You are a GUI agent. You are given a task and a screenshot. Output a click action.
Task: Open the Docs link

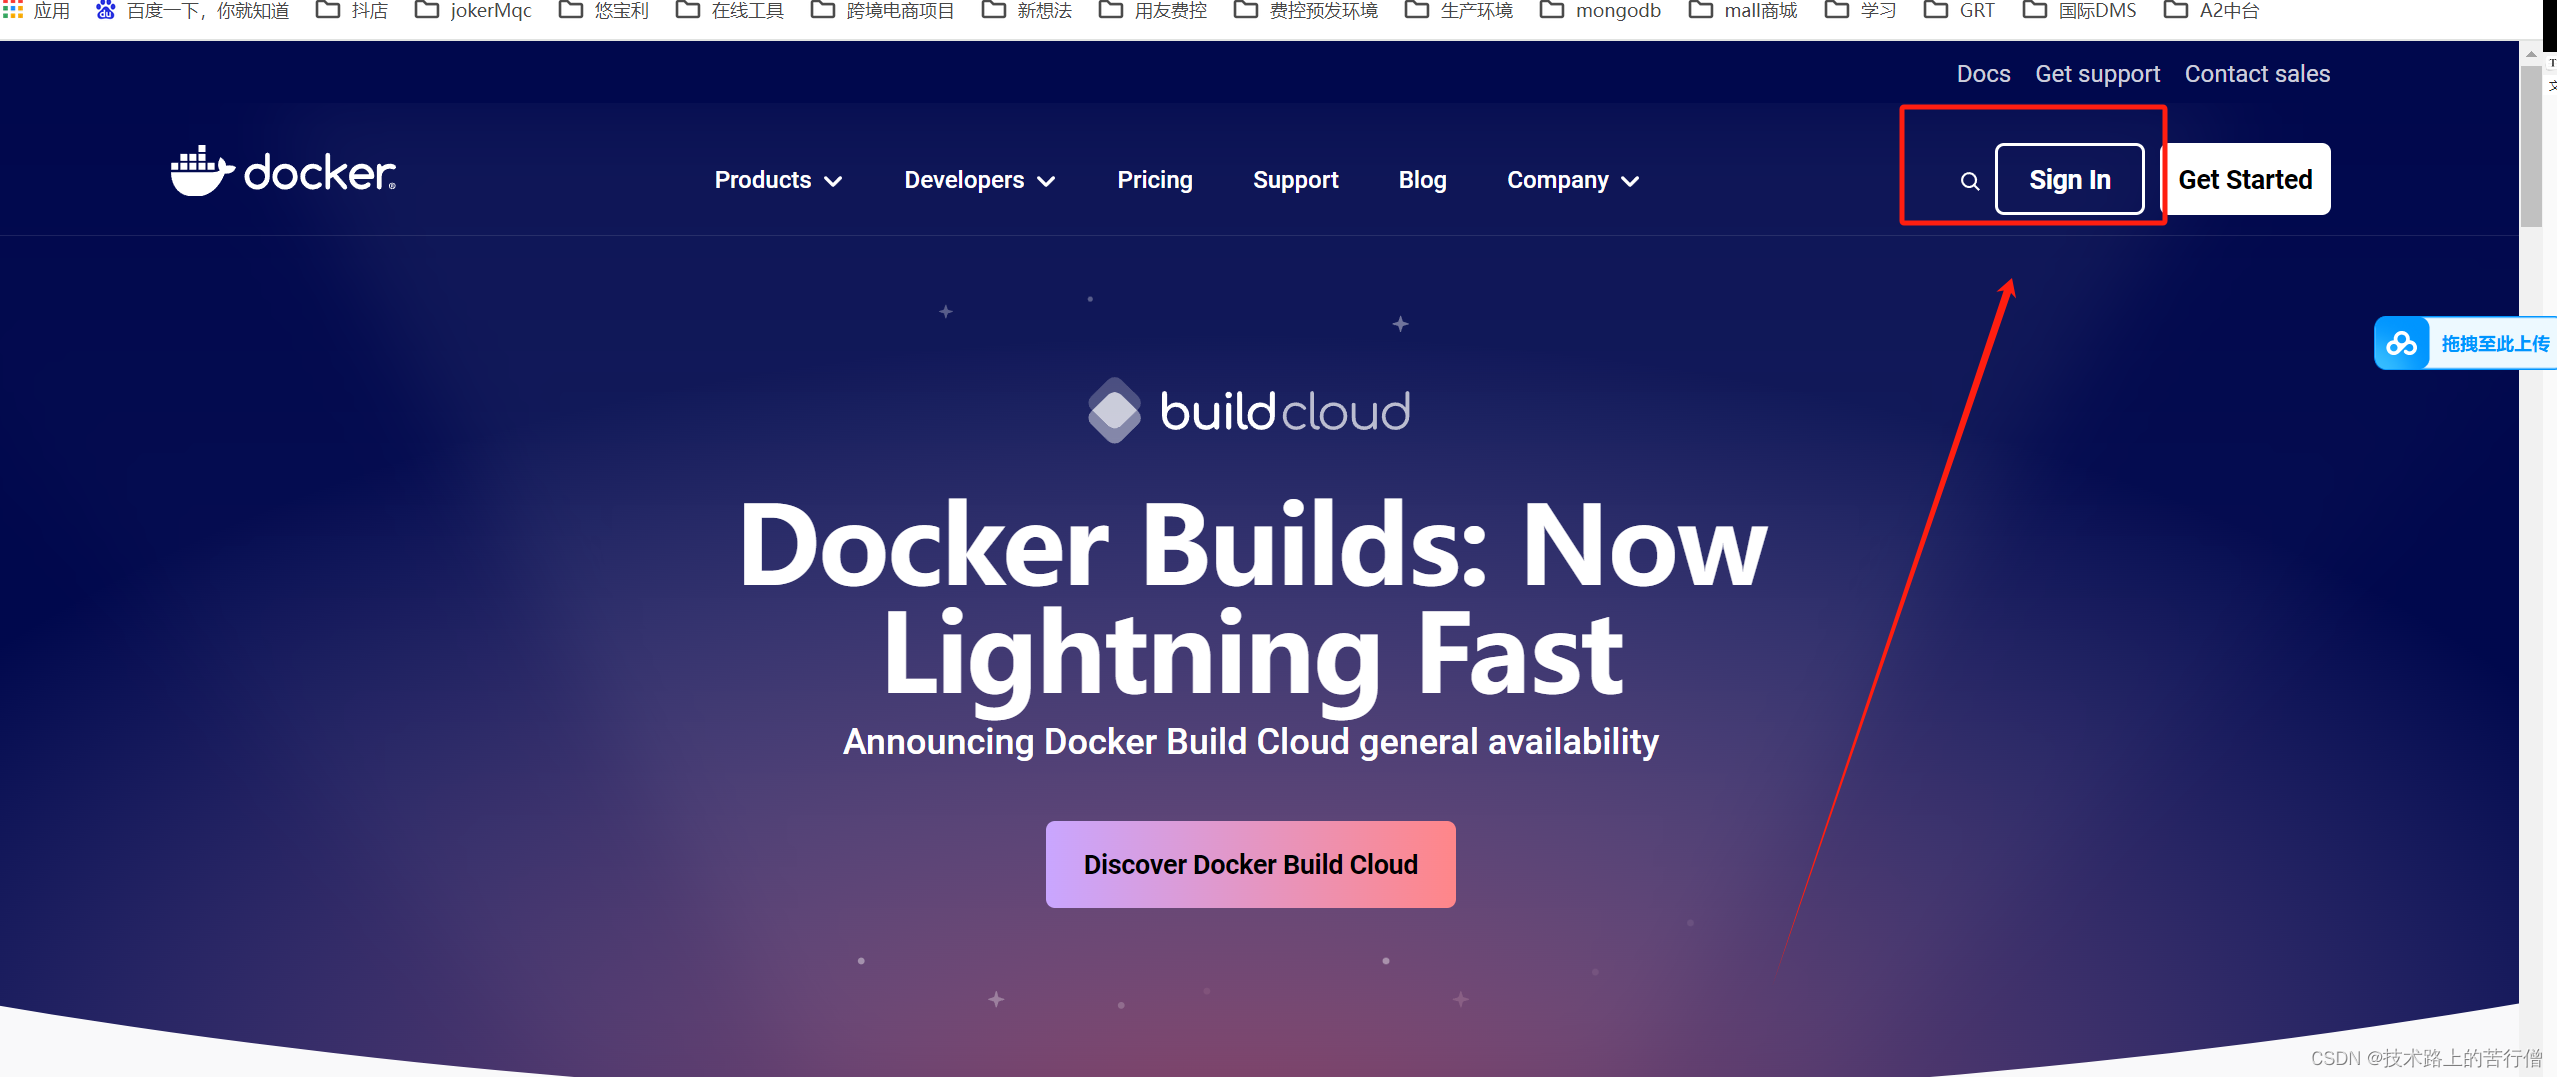point(1983,74)
